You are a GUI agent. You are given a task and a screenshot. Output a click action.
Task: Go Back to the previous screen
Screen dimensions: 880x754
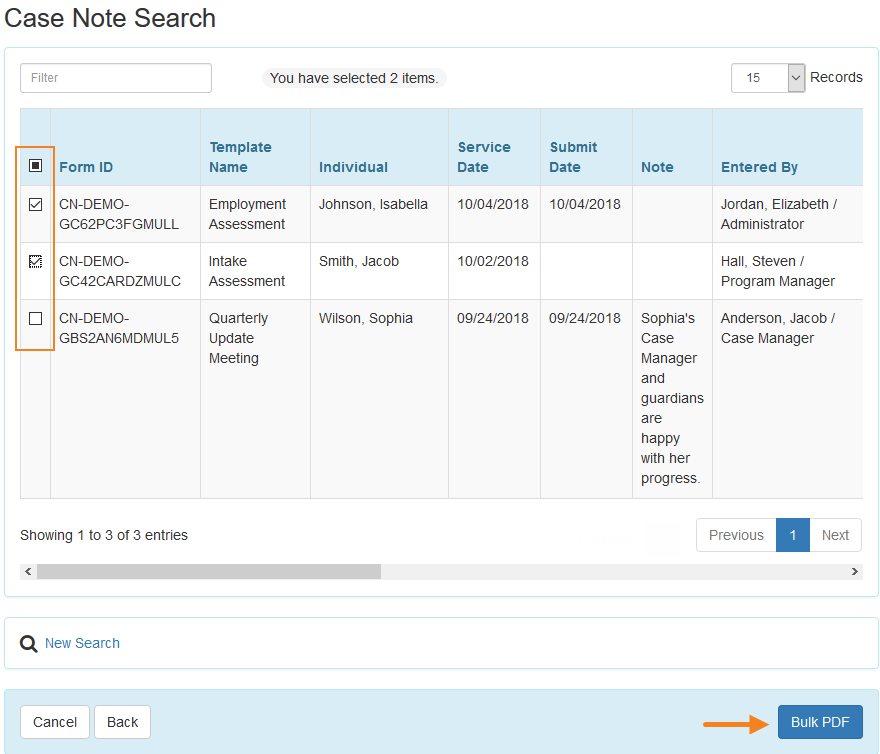(x=122, y=721)
